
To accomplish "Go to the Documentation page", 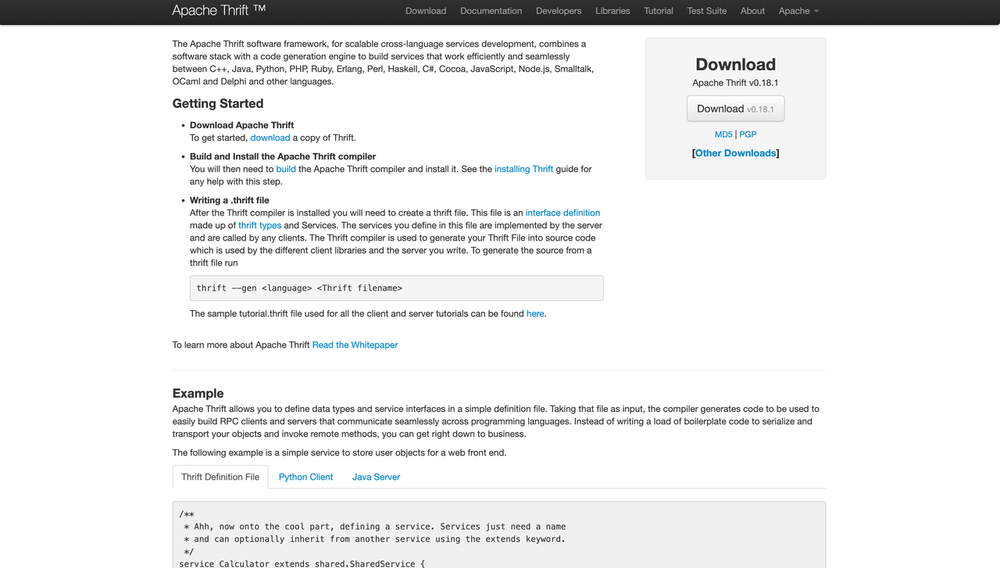I will click(x=491, y=11).
